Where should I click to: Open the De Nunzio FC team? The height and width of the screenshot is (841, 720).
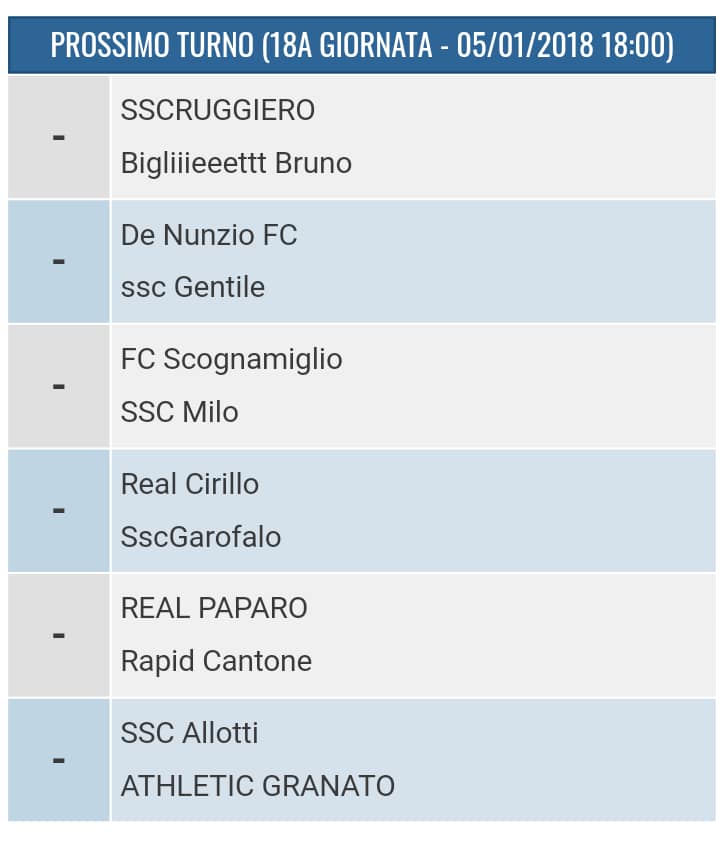pyautogui.click(x=209, y=235)
